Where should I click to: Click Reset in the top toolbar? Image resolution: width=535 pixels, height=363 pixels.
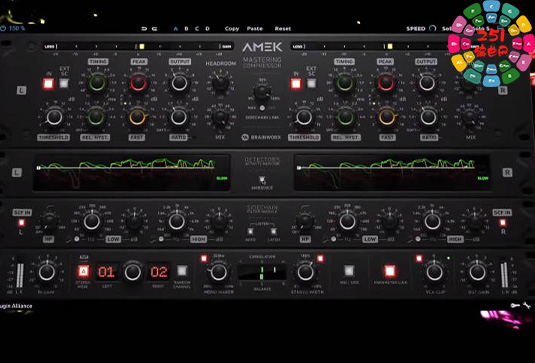(x=283, y=29)
